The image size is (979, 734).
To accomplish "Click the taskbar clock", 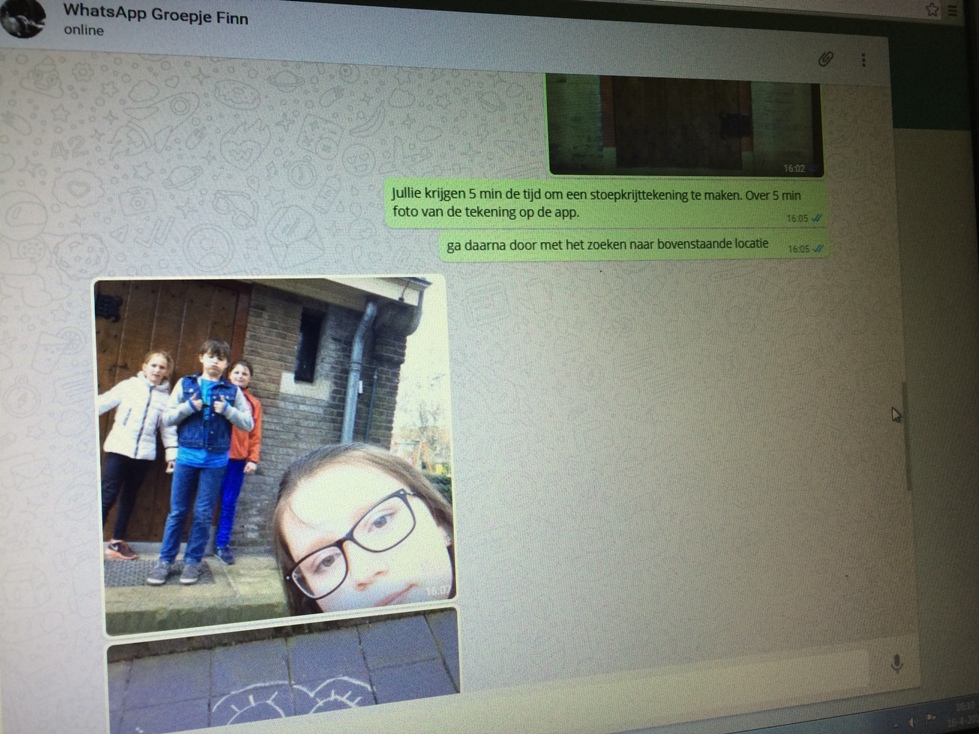I will click(965, 714).
